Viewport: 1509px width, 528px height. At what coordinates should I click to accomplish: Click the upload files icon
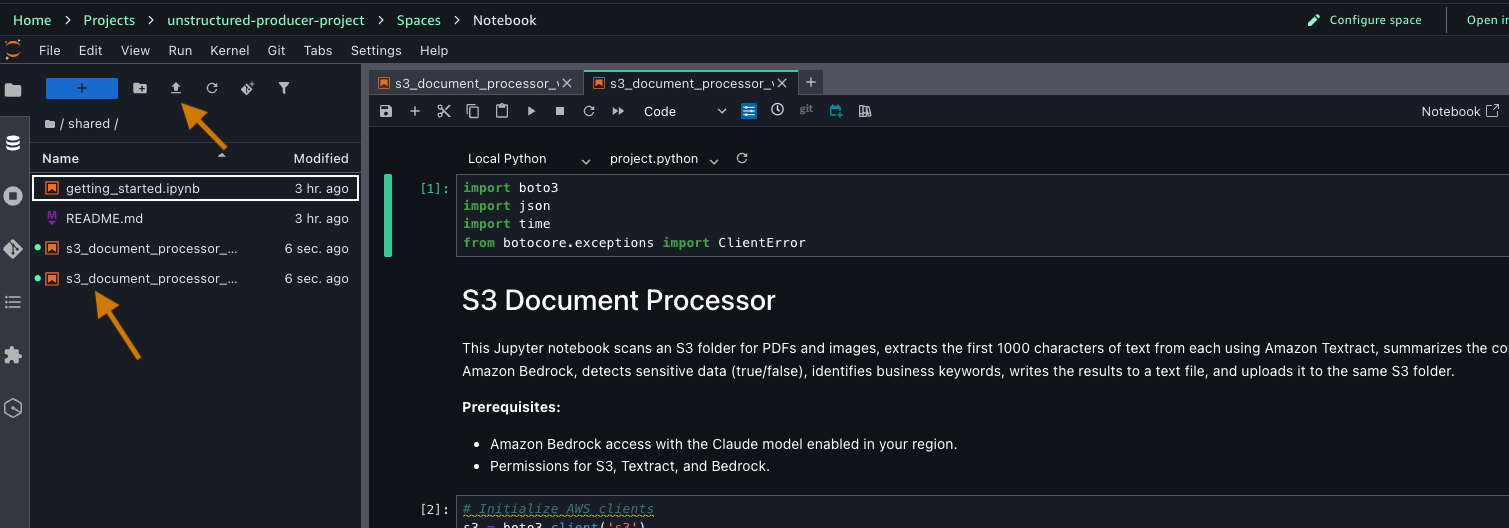tap(176, 88)
